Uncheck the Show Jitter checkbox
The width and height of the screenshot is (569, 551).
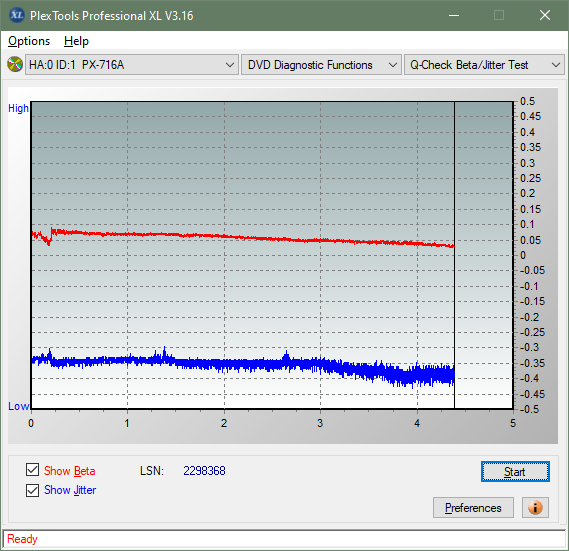[32, 490]
